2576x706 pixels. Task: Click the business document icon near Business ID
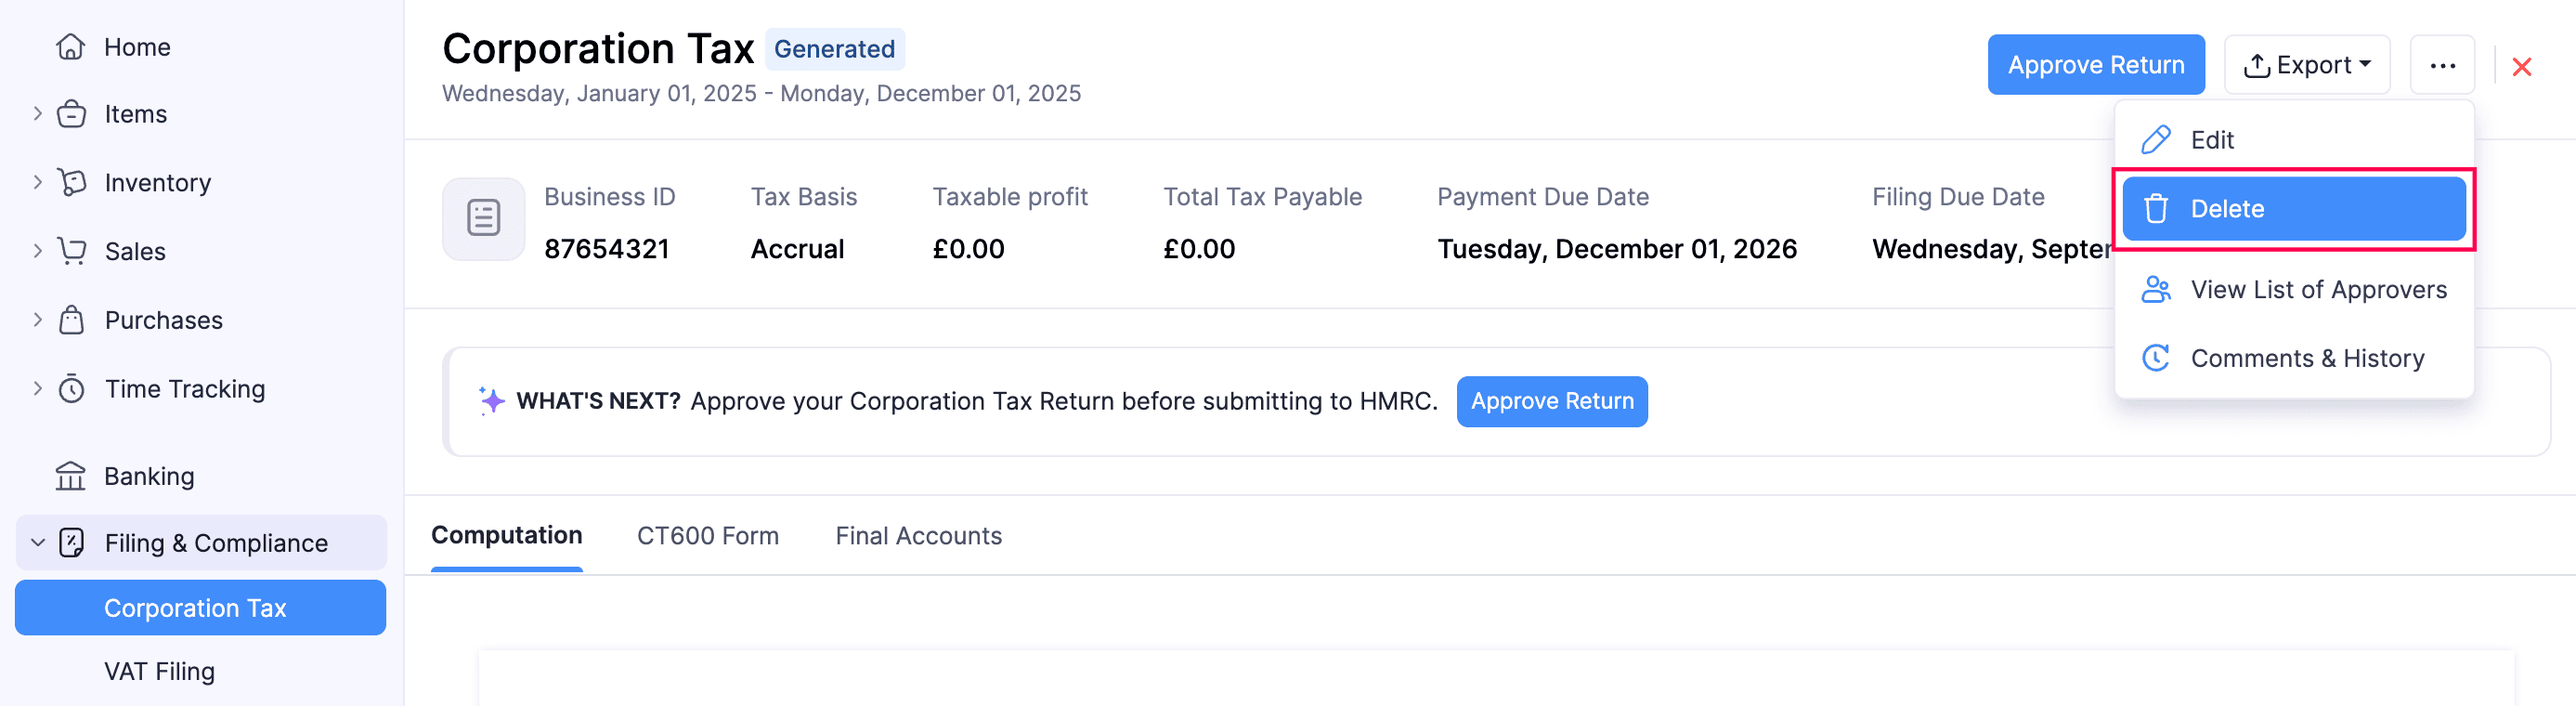point(483,218)
